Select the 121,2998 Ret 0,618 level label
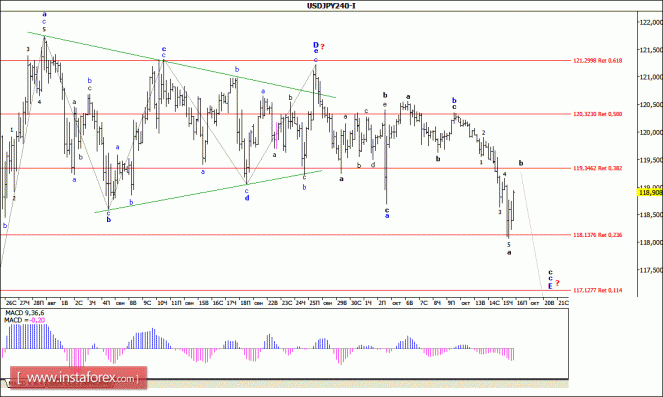This screenshot has width=663, height=397. click(597, 60)
